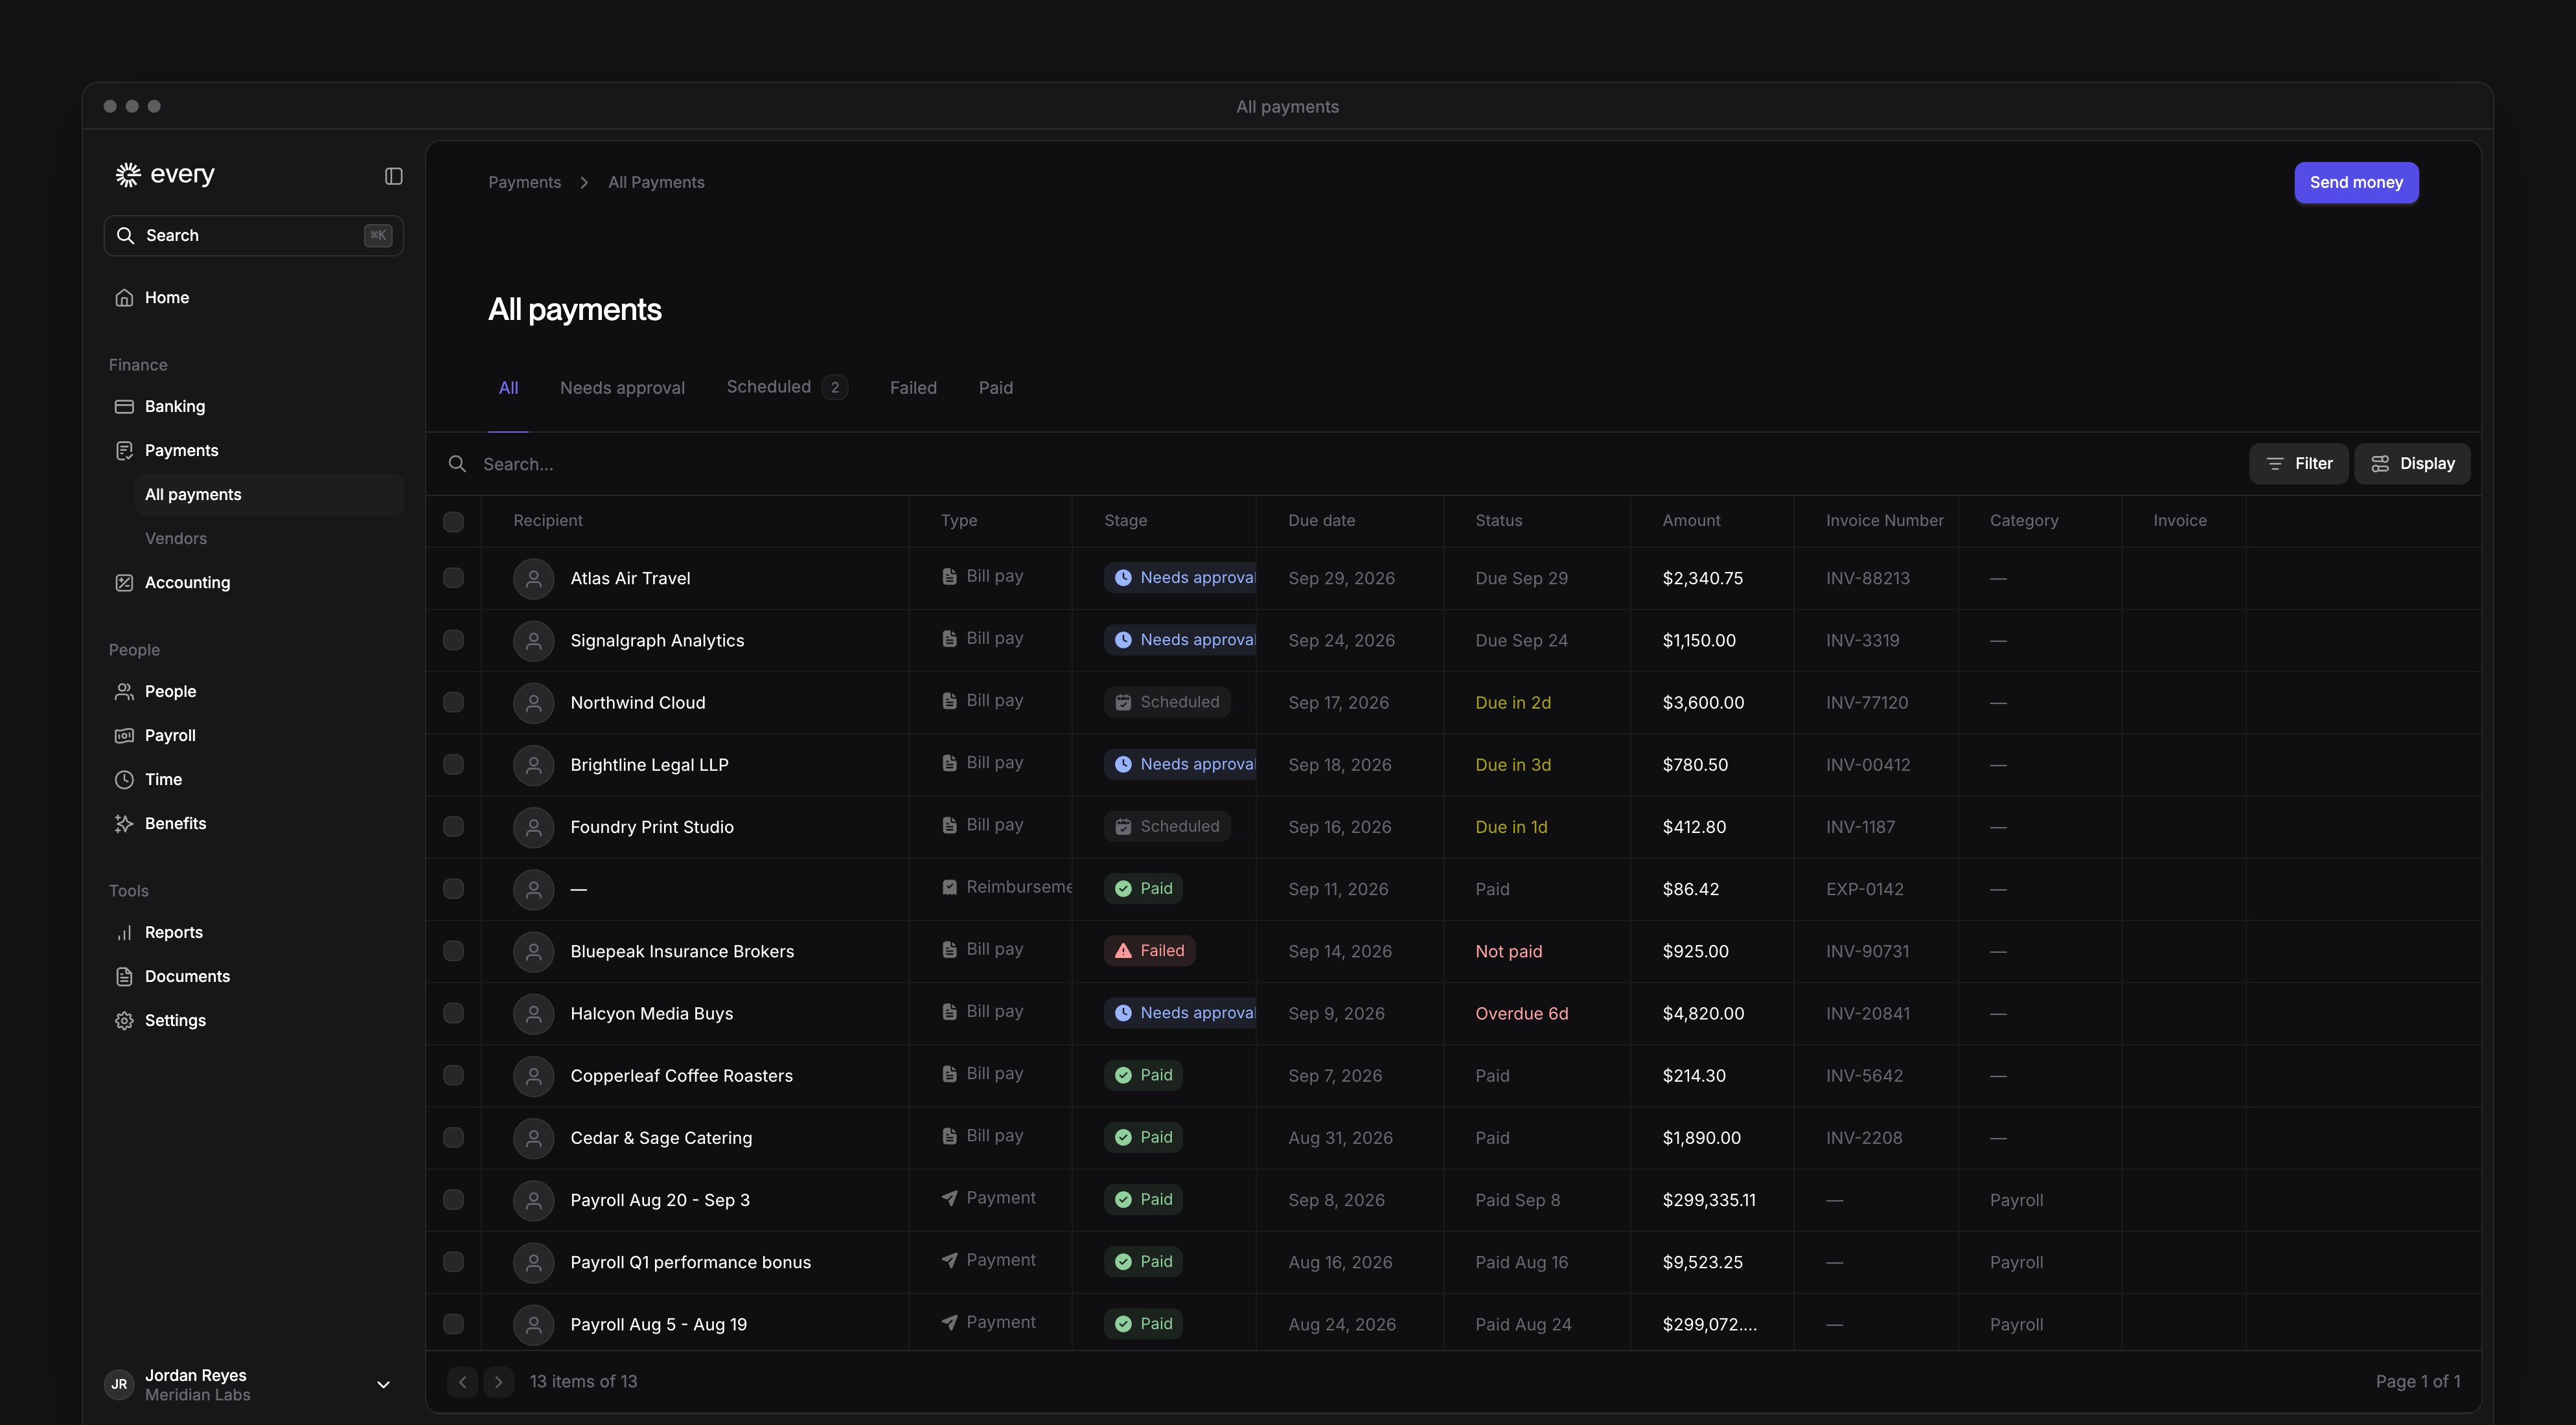The width and height of the screenshot is (2576, 1425).
Task: Switch to the Failed tab
Action: point(913,388)
